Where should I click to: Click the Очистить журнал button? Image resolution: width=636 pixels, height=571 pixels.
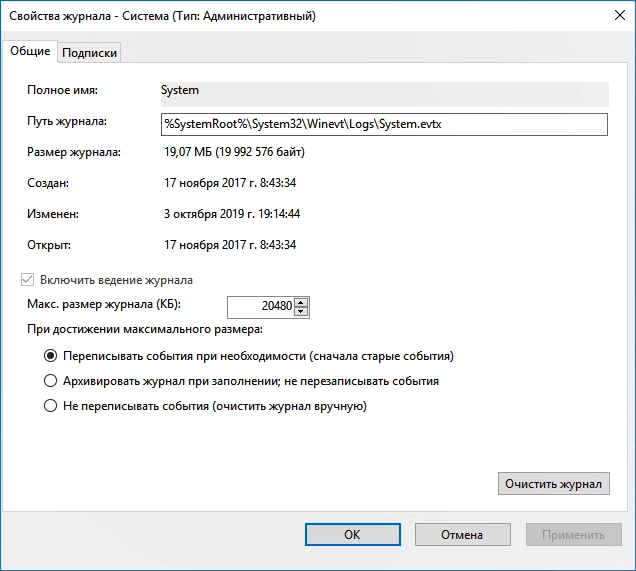click(554, 483)
